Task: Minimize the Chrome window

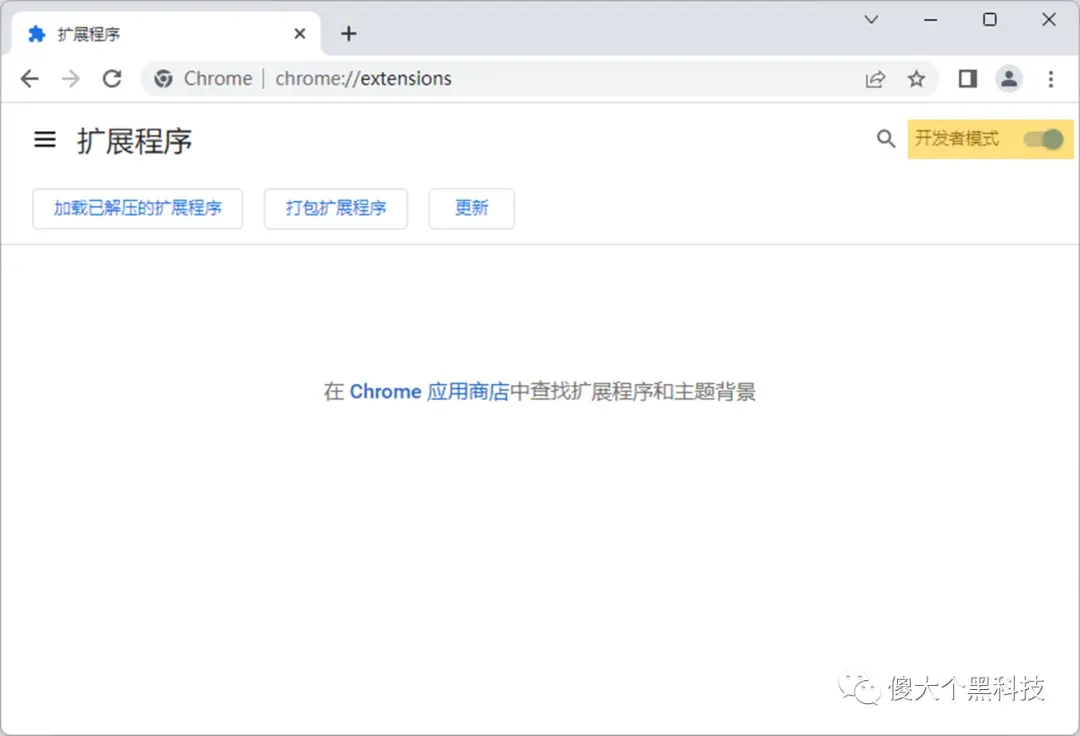Action: [x=931, y=19]
